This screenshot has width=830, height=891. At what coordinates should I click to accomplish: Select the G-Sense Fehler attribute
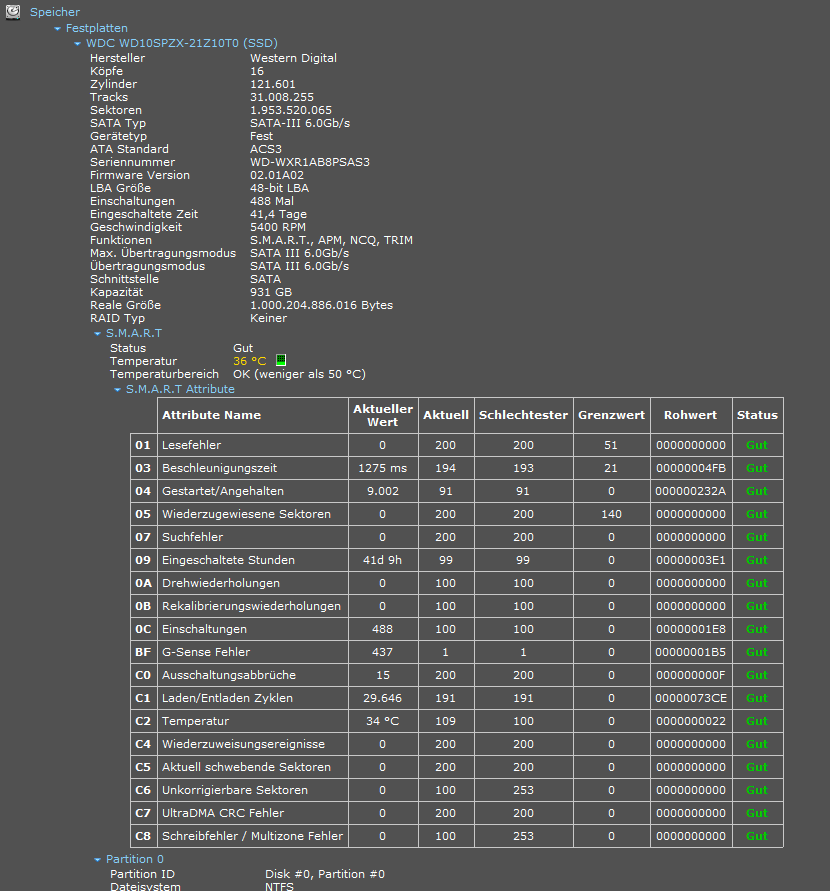[206, 652]
